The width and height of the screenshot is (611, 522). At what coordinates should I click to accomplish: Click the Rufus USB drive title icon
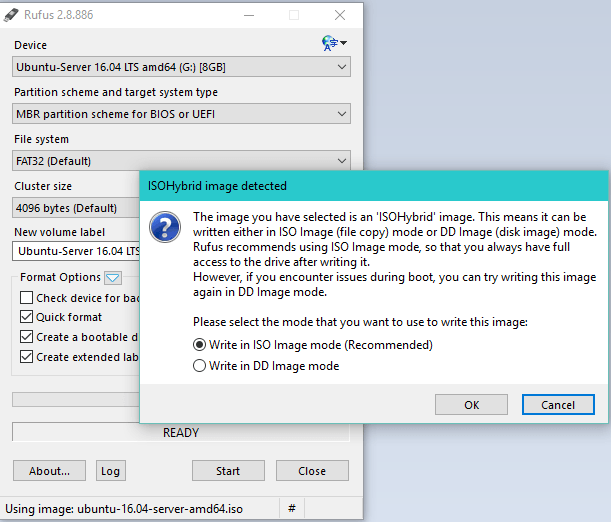tap(11, 15)
